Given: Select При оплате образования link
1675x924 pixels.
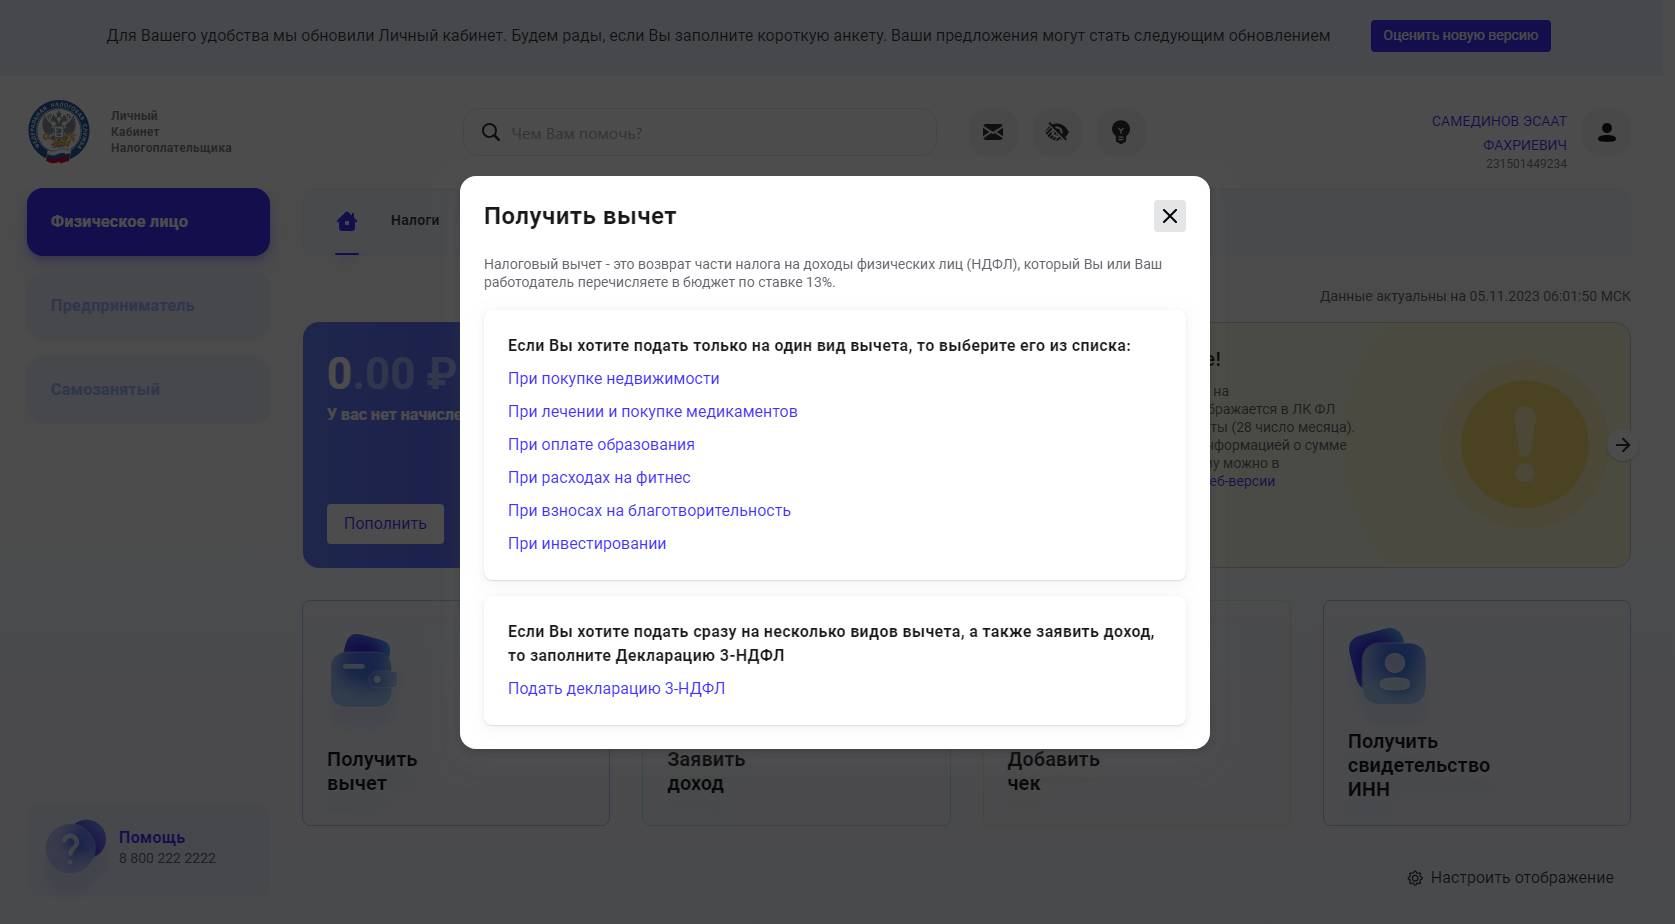Looking at the screenshot, I should coord(601,444).
